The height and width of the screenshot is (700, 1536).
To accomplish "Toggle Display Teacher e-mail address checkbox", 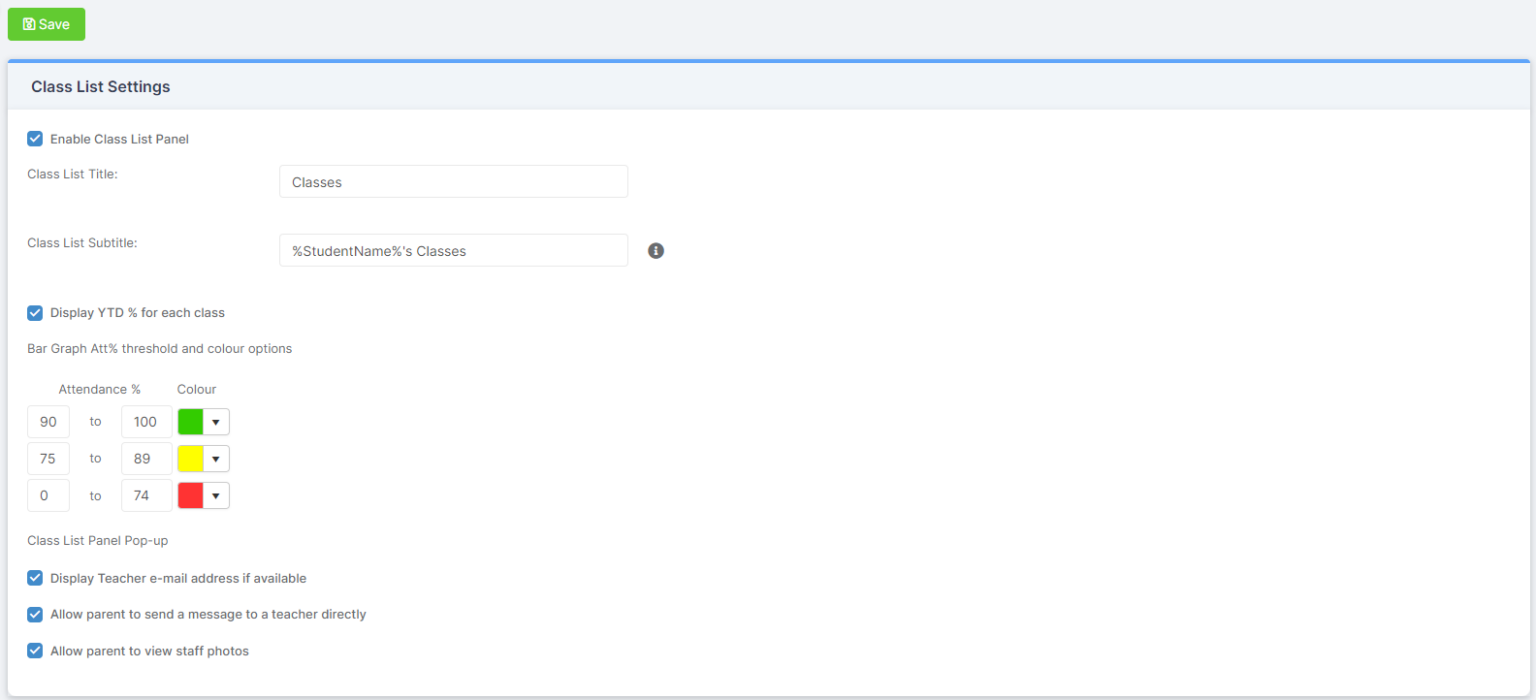I will [x=35, y=578].
